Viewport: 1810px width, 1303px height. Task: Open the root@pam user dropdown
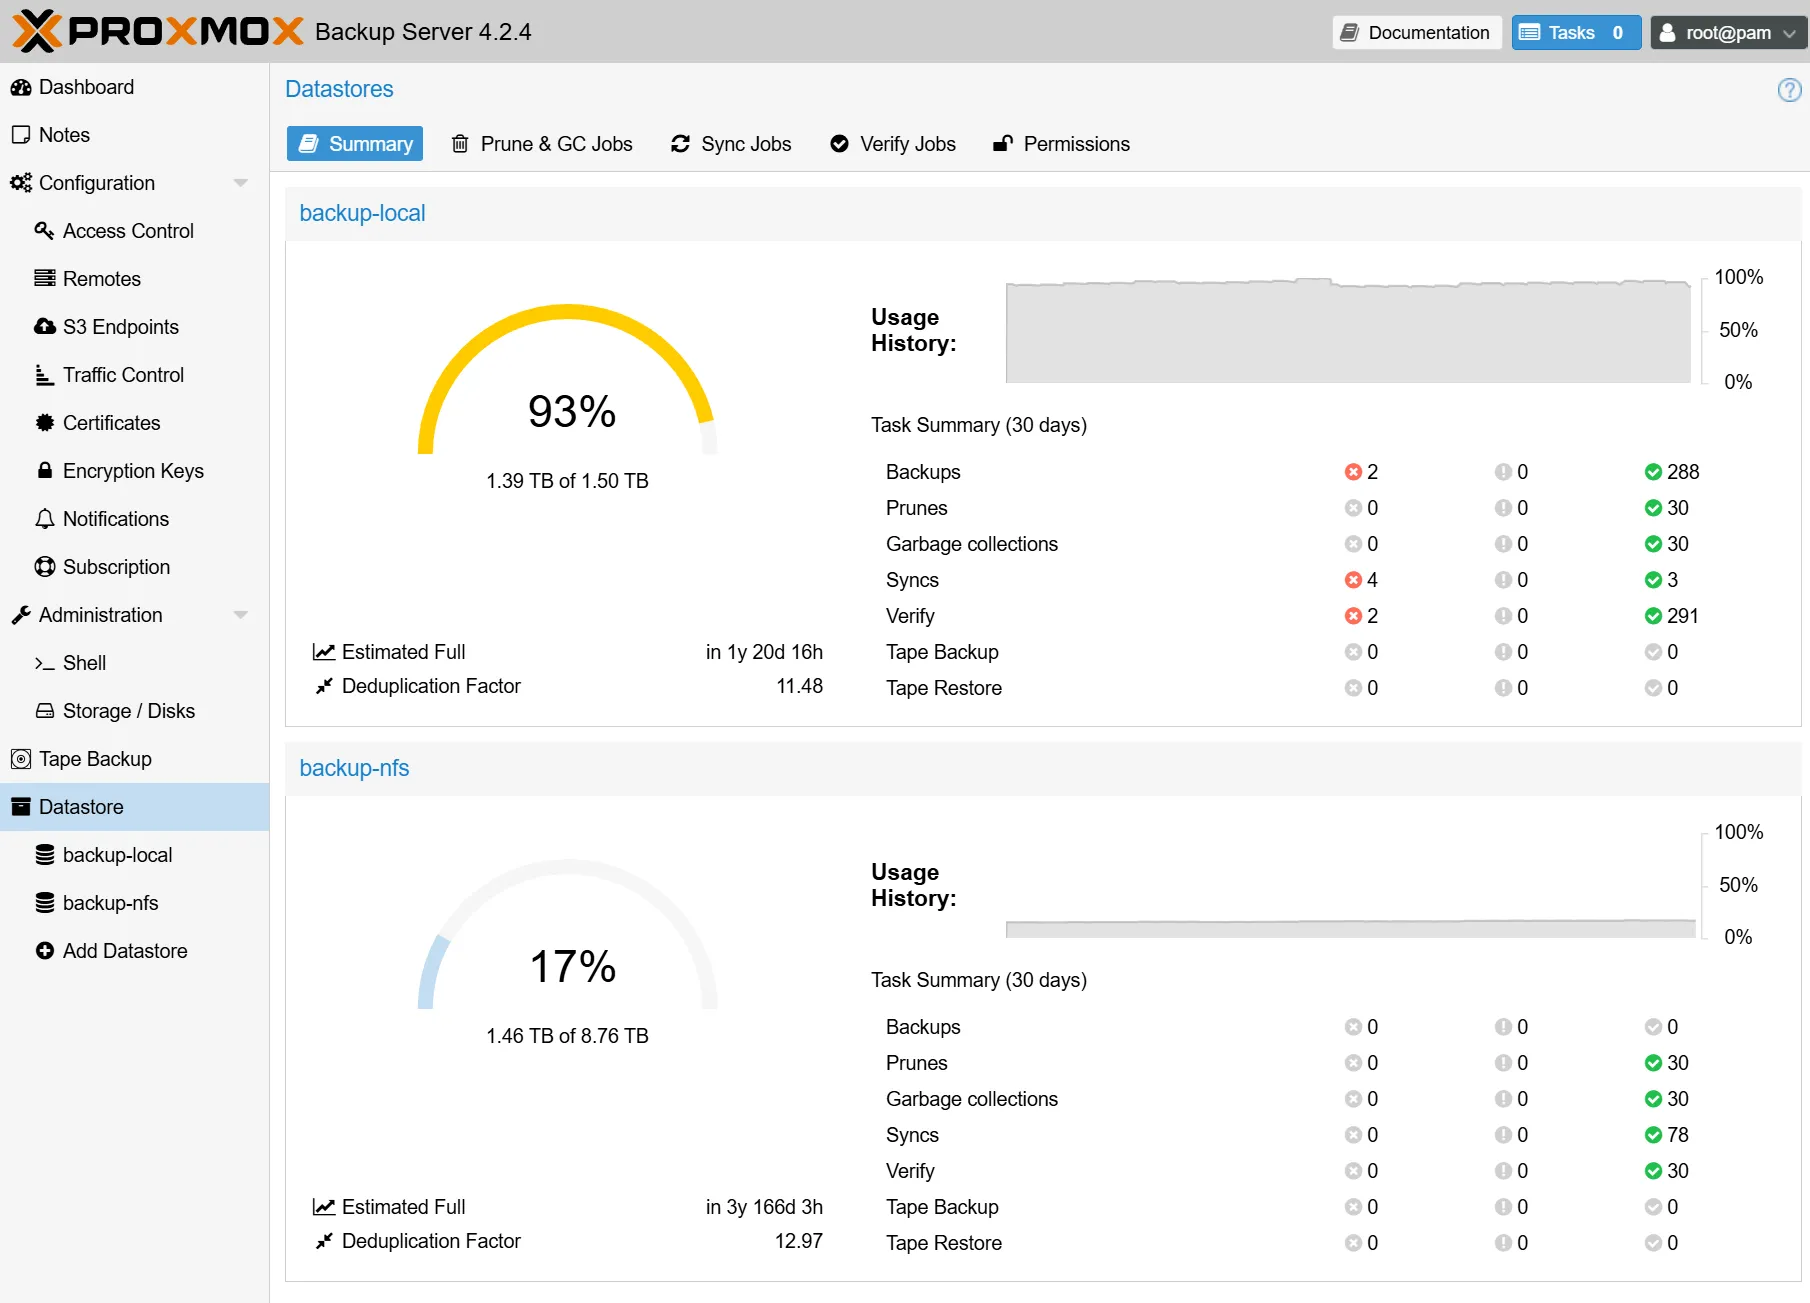pos(1729,32)
